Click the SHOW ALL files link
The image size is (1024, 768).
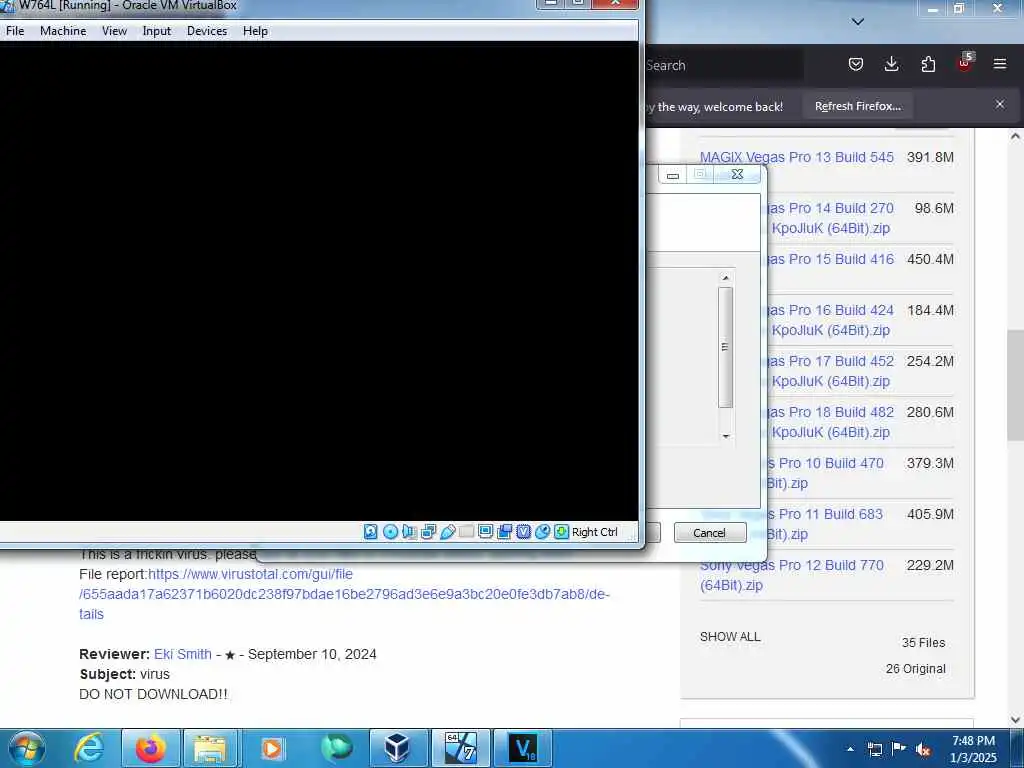pos(730,637)
